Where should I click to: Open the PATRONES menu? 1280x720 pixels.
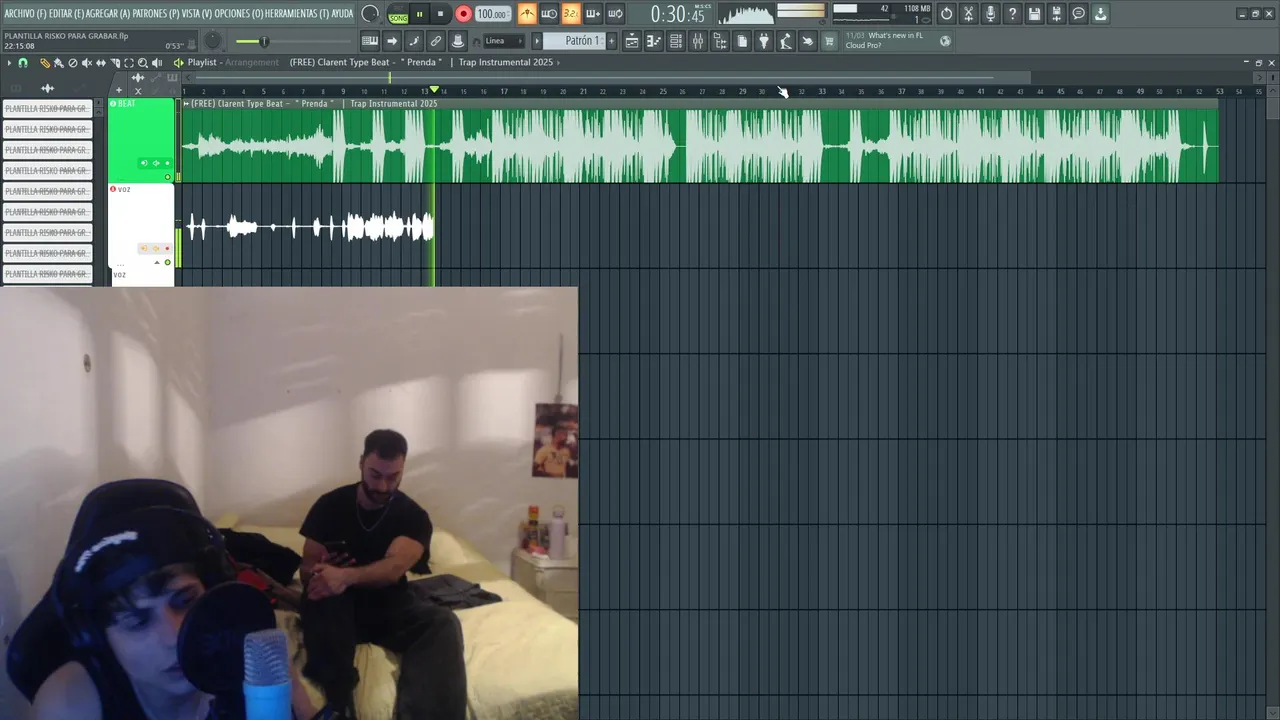pos(156,13)
